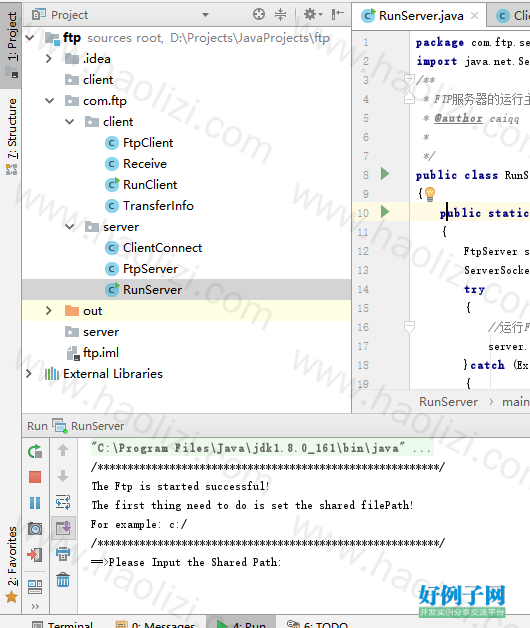Viewport: 530px width, 628px height.
Task: Switch to the RunServer.java editor tab
Action: [x=419, y=16]
